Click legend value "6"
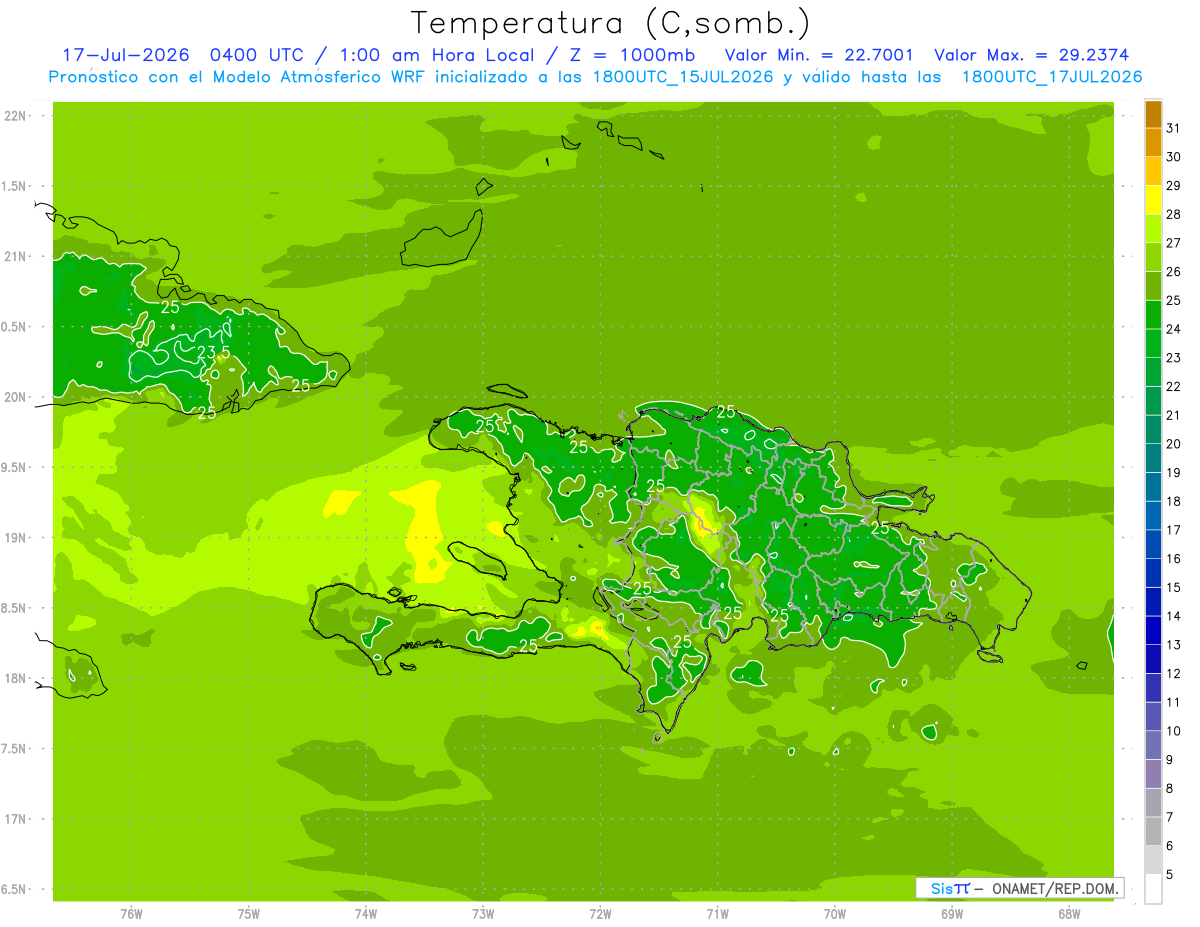Image resolution: width=1200 pixels, height=927 pixels. [1170, 846]
